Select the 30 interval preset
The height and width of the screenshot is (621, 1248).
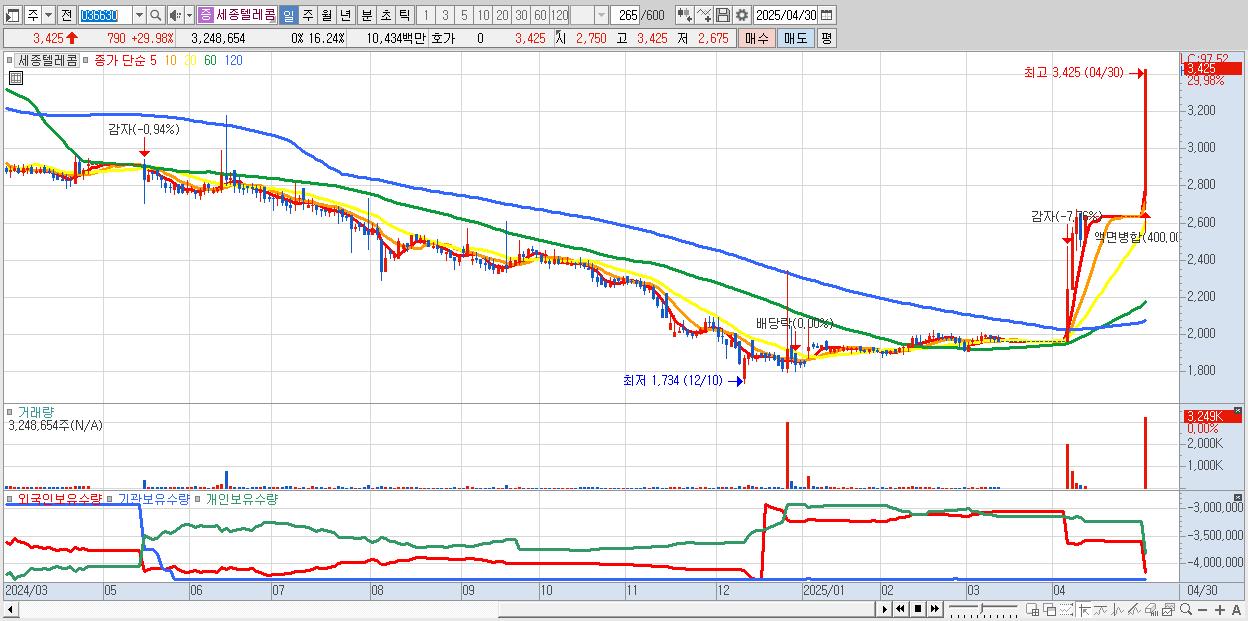pyautogui.click(x=521, y=15)
